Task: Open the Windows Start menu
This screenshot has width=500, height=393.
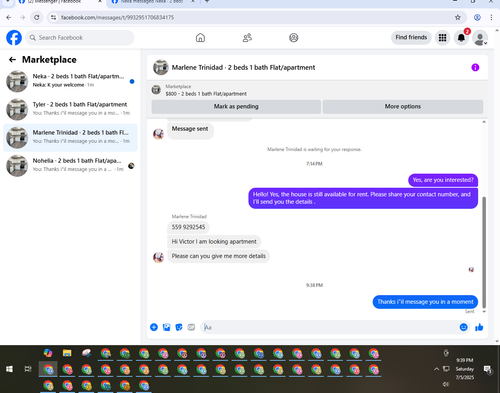Action: (x=9, y=369)
